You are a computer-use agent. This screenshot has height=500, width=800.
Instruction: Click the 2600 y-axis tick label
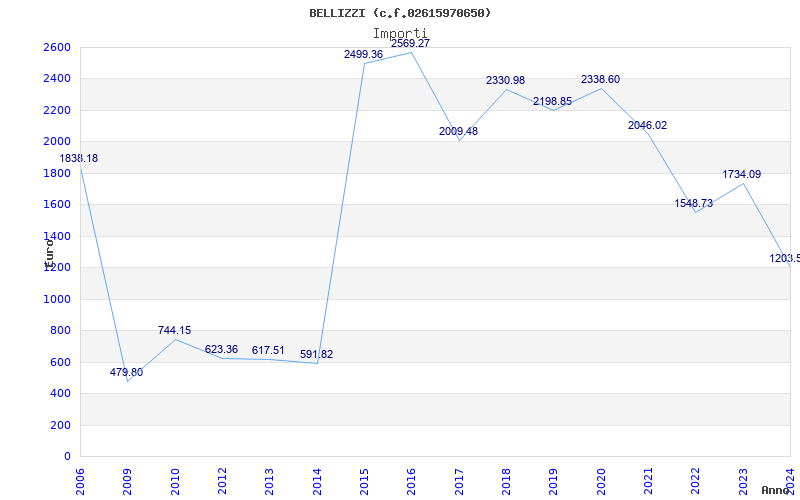pyautogui.click(x=57, y=47)
